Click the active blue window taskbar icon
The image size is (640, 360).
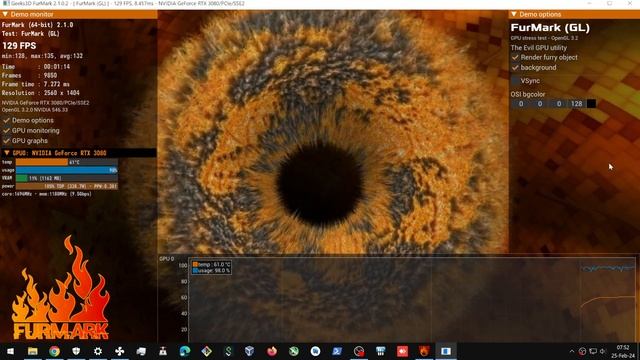pyautogui.click(x=446, y=351)
